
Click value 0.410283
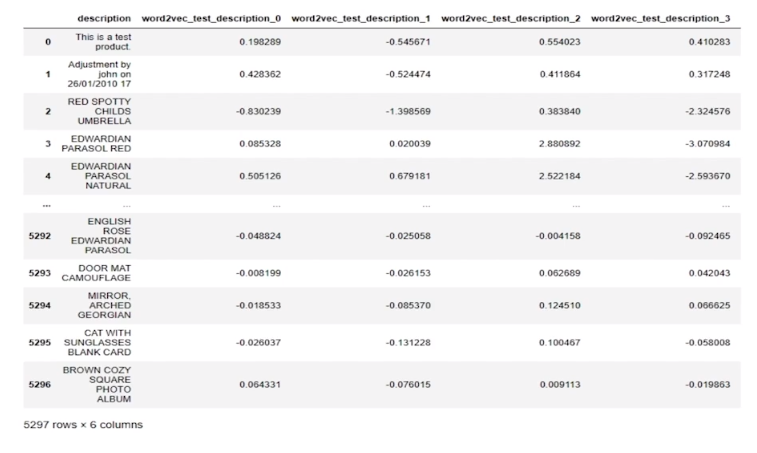pos(709,42)
